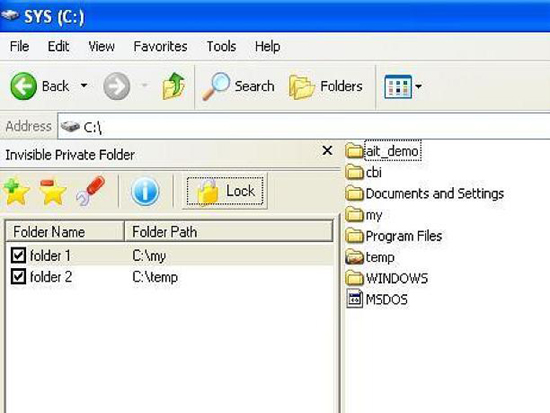Uncheck the folder 1 checkbox
Viewport: 550px width, 413px height.
[18, 255]
